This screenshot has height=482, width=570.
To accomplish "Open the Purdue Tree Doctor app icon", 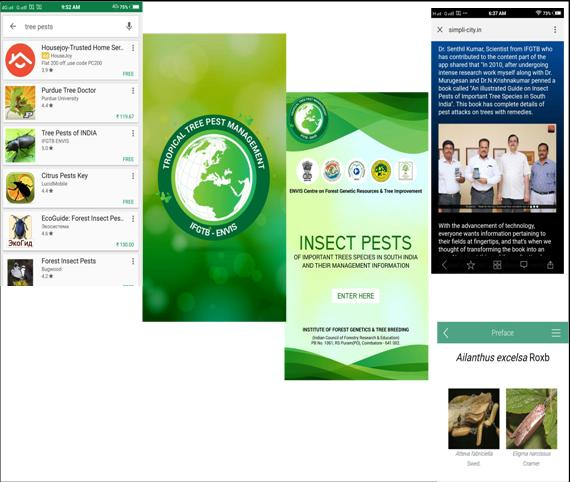I will coord(20,103).
